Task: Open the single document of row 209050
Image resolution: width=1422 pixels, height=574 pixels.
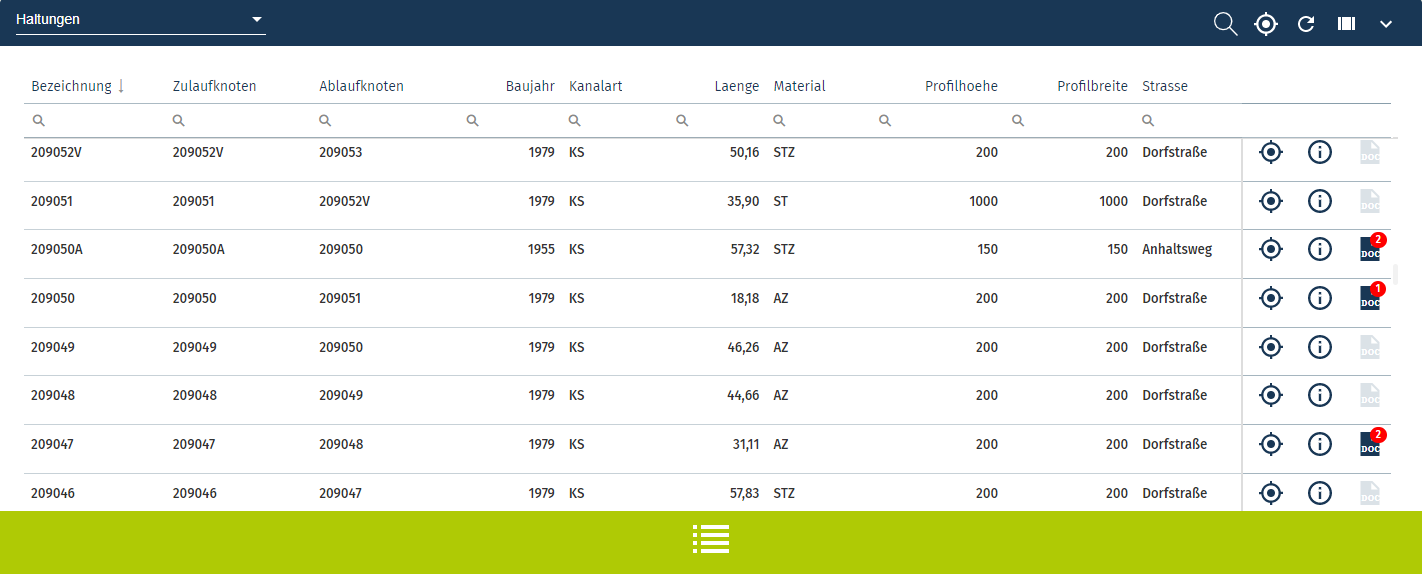Action: tap(1370, 298)
